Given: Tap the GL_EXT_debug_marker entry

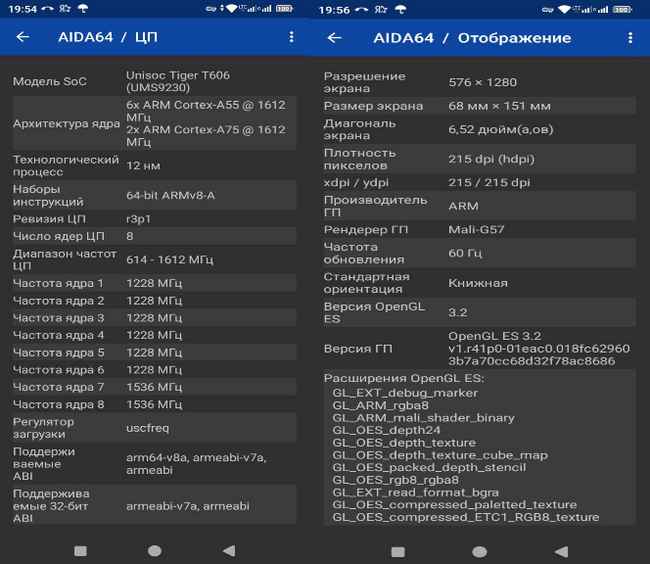Looking at the screenshot, I should click(x=405, y=392).
